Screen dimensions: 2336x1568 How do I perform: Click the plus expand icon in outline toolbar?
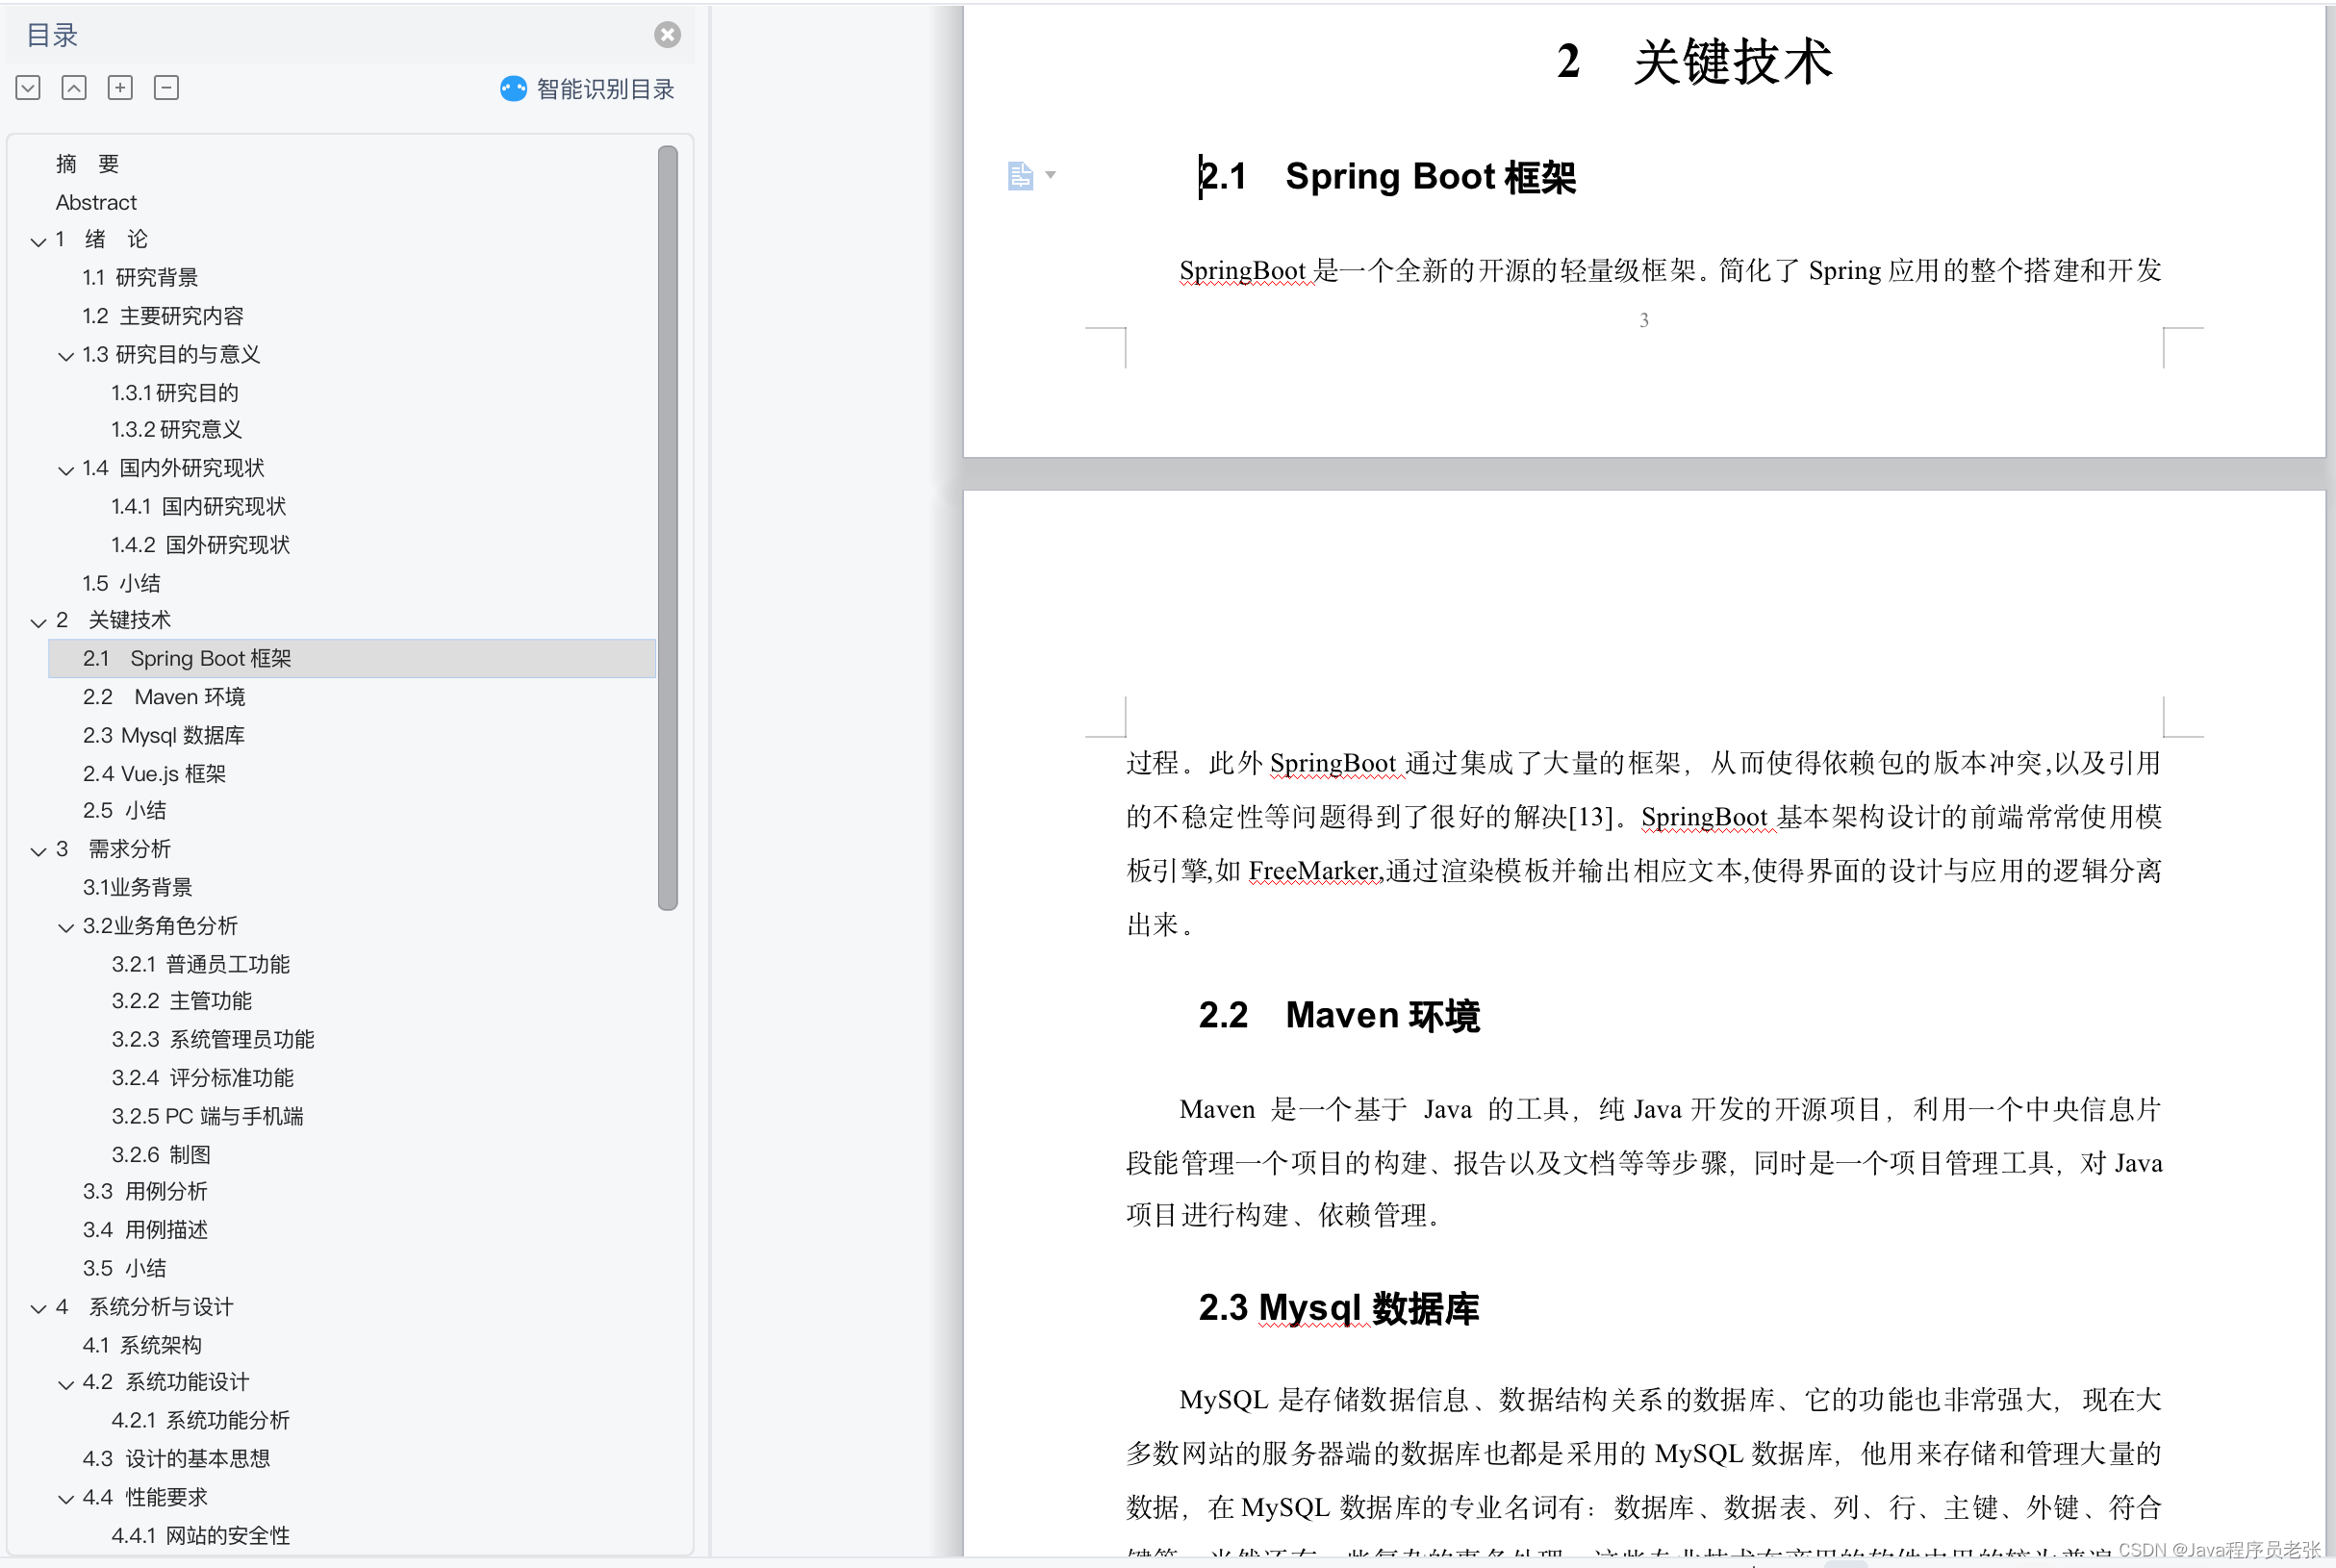click(x=120, y=88)
